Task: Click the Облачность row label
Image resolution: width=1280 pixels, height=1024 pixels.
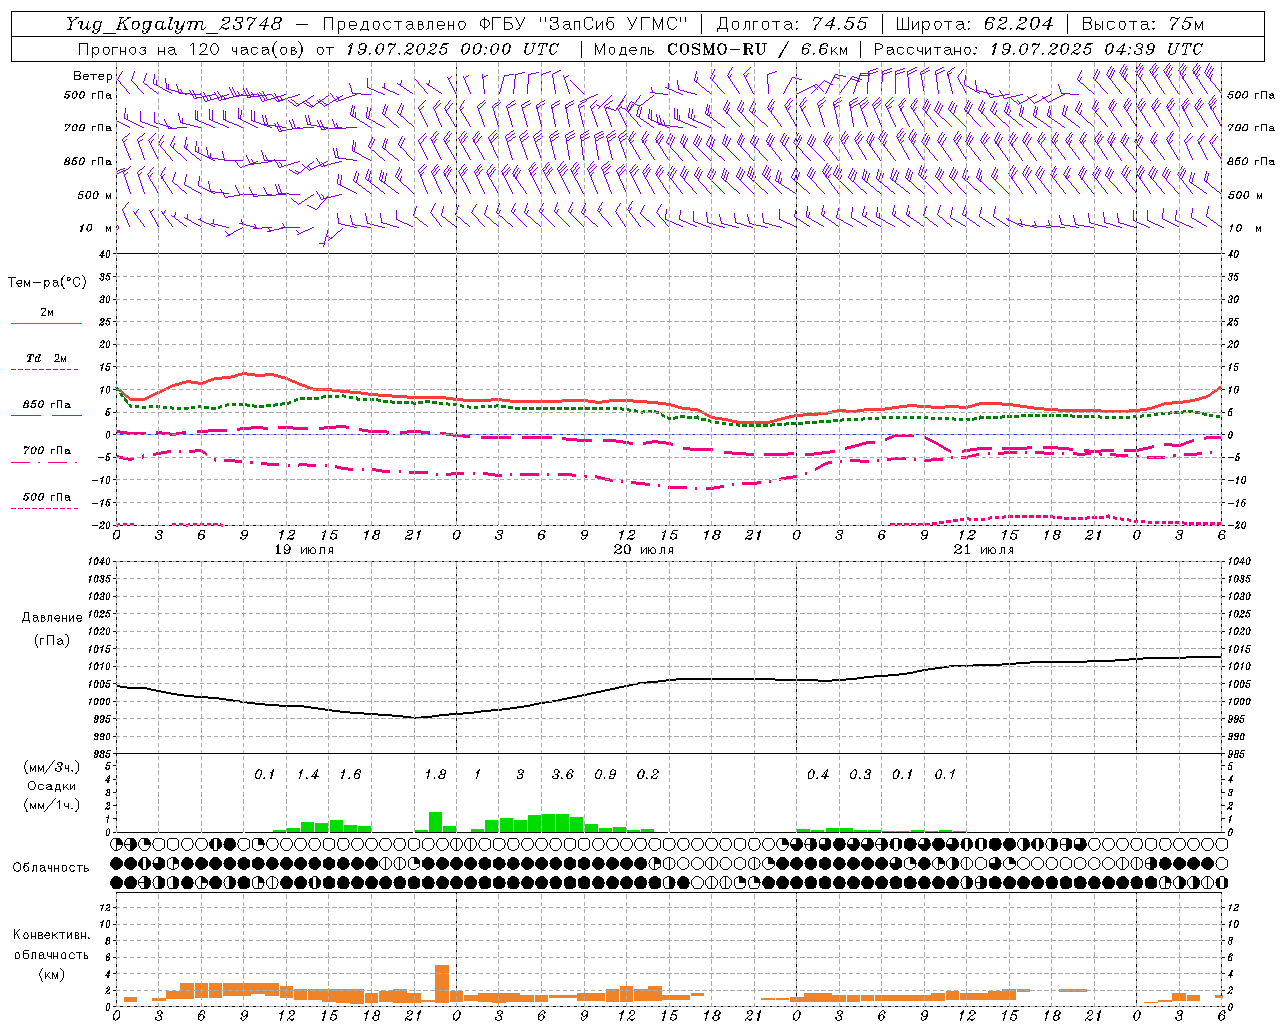Action: coord(51,867)
